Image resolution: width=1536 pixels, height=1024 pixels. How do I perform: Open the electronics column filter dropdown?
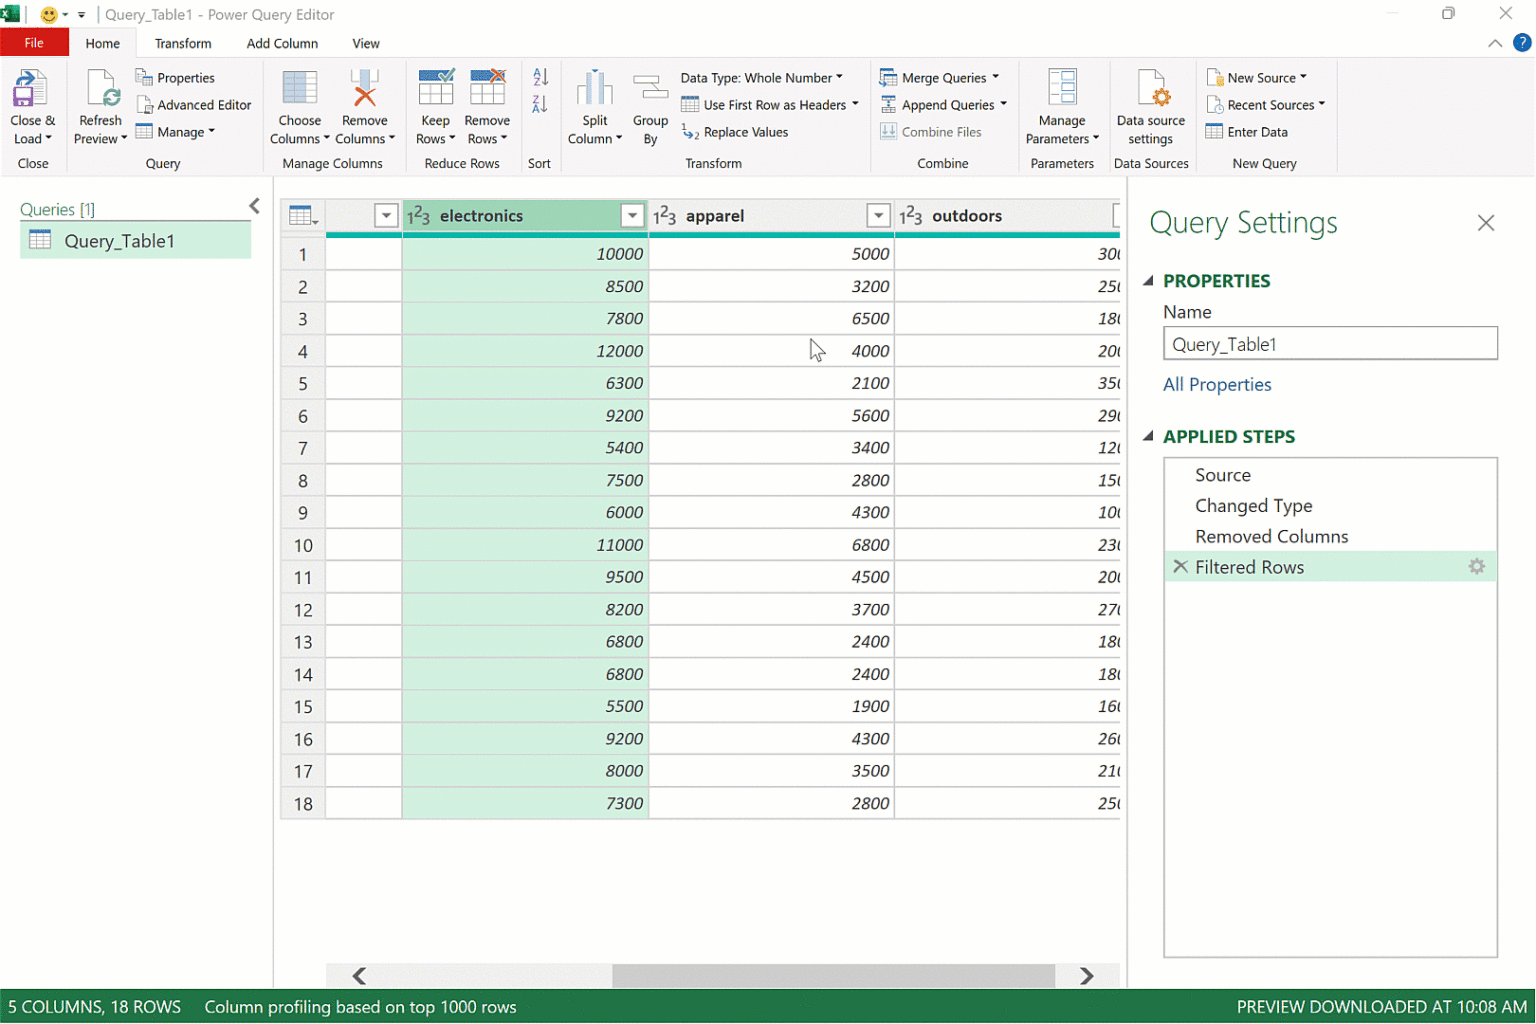pos(632,216)
